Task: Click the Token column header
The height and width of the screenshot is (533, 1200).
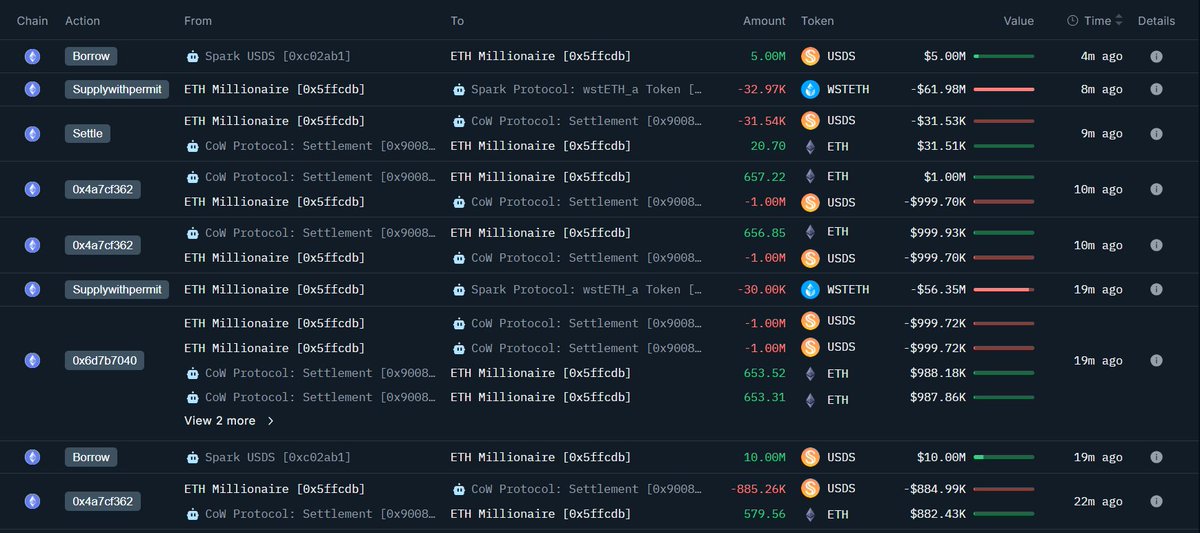Action: coord(817,21)
